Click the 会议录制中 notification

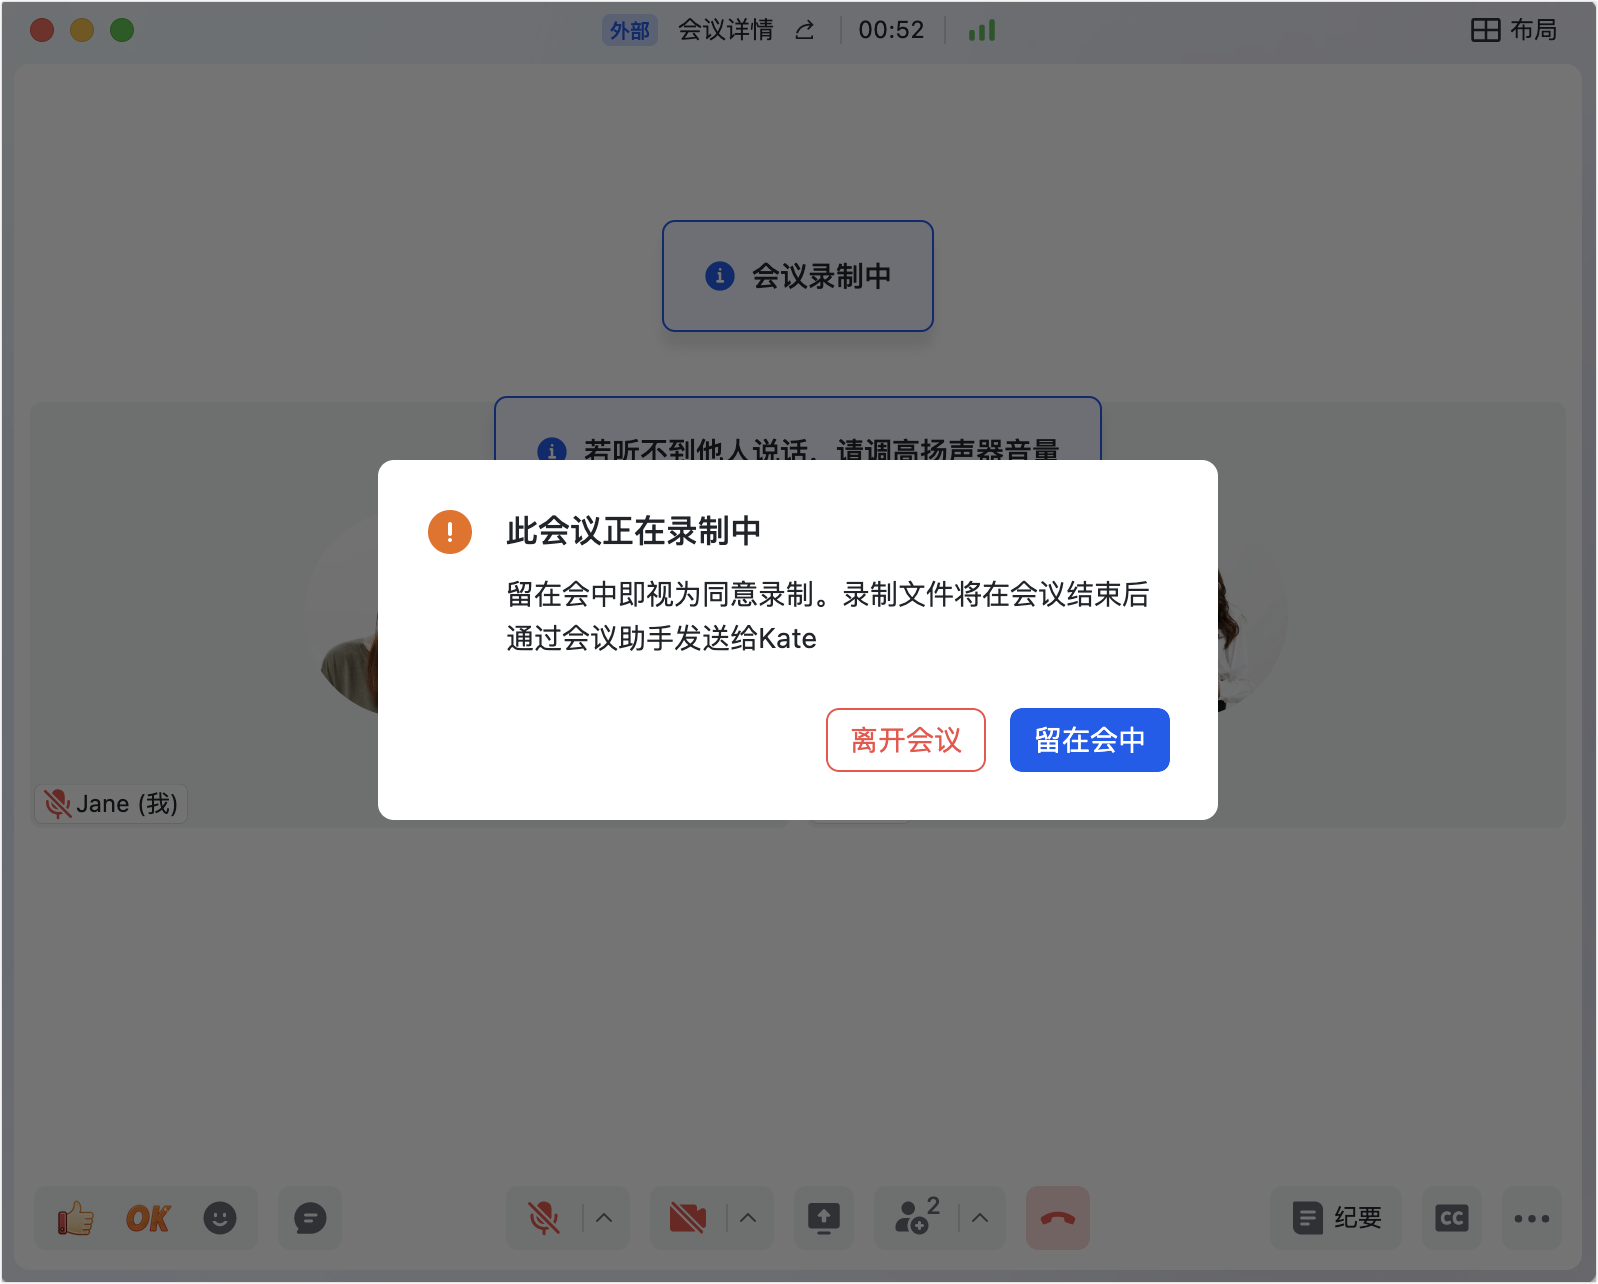click(x=798, y=276)
